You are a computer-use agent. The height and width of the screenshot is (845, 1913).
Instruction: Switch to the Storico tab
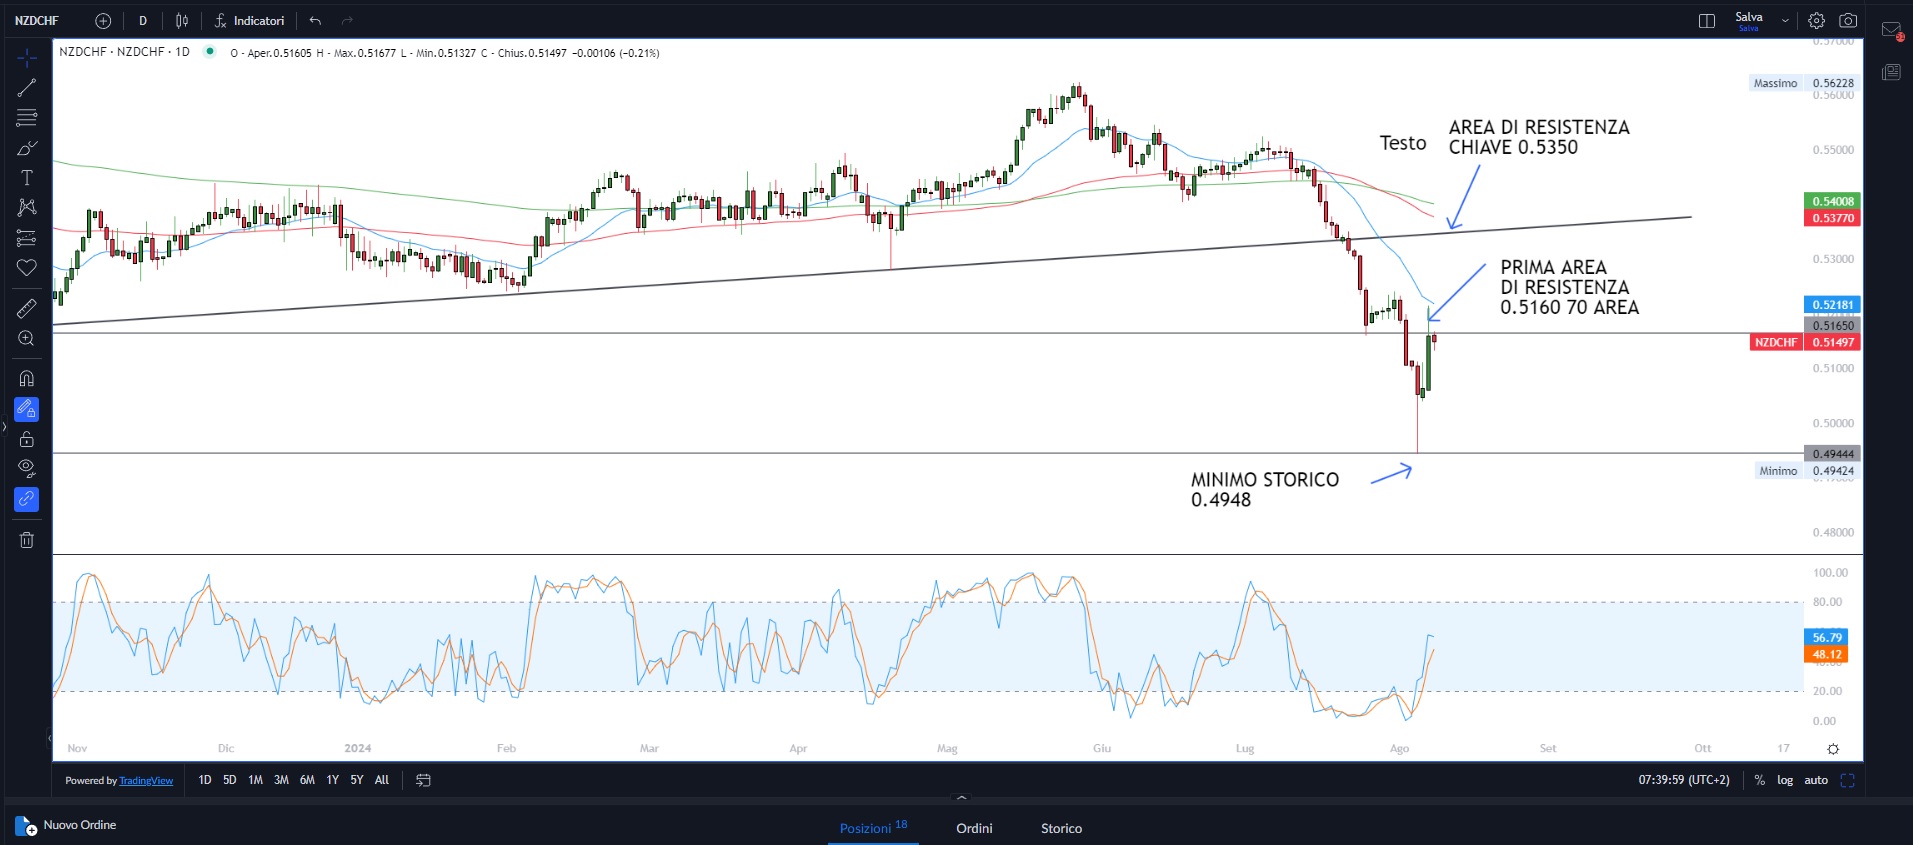(1061, 828)
